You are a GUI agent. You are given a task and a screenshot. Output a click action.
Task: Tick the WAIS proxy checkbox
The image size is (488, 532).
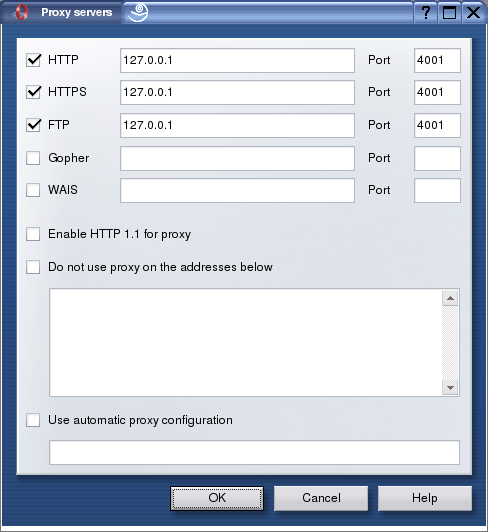click(x=33, y=190)
